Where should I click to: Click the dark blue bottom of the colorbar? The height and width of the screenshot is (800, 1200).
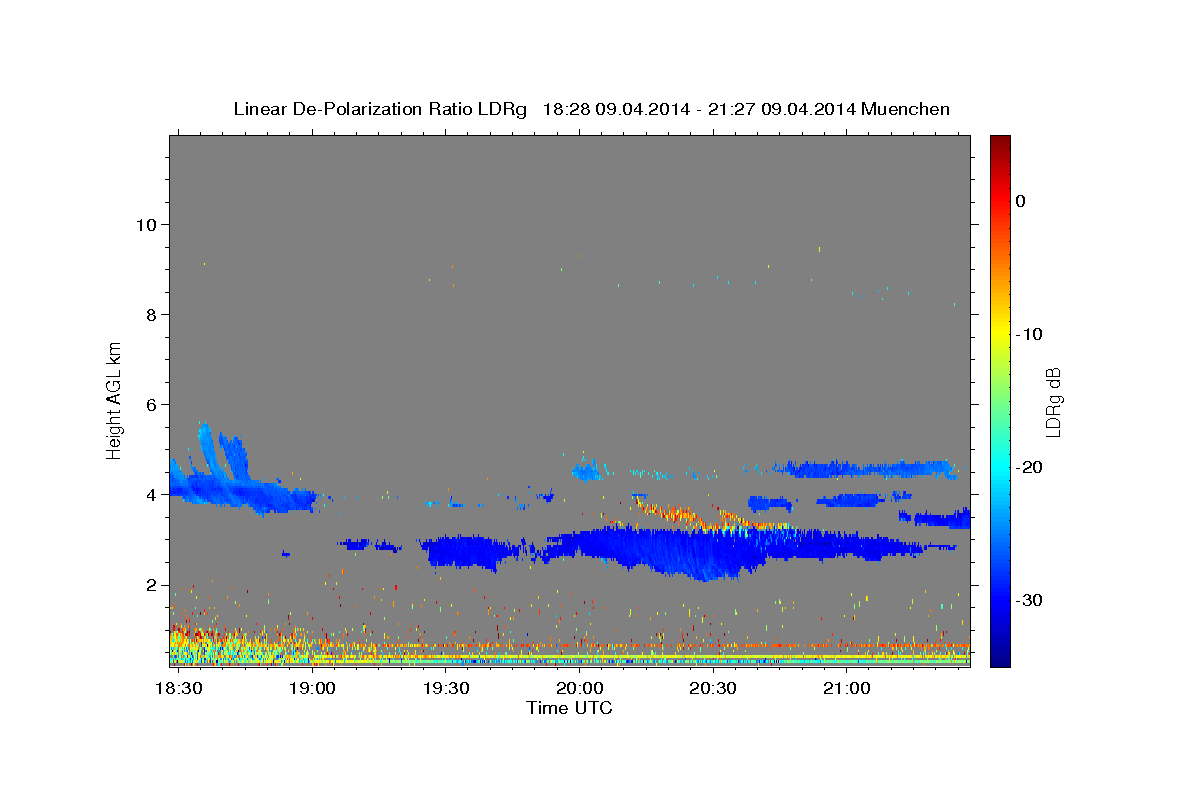[x=999, y=655]
